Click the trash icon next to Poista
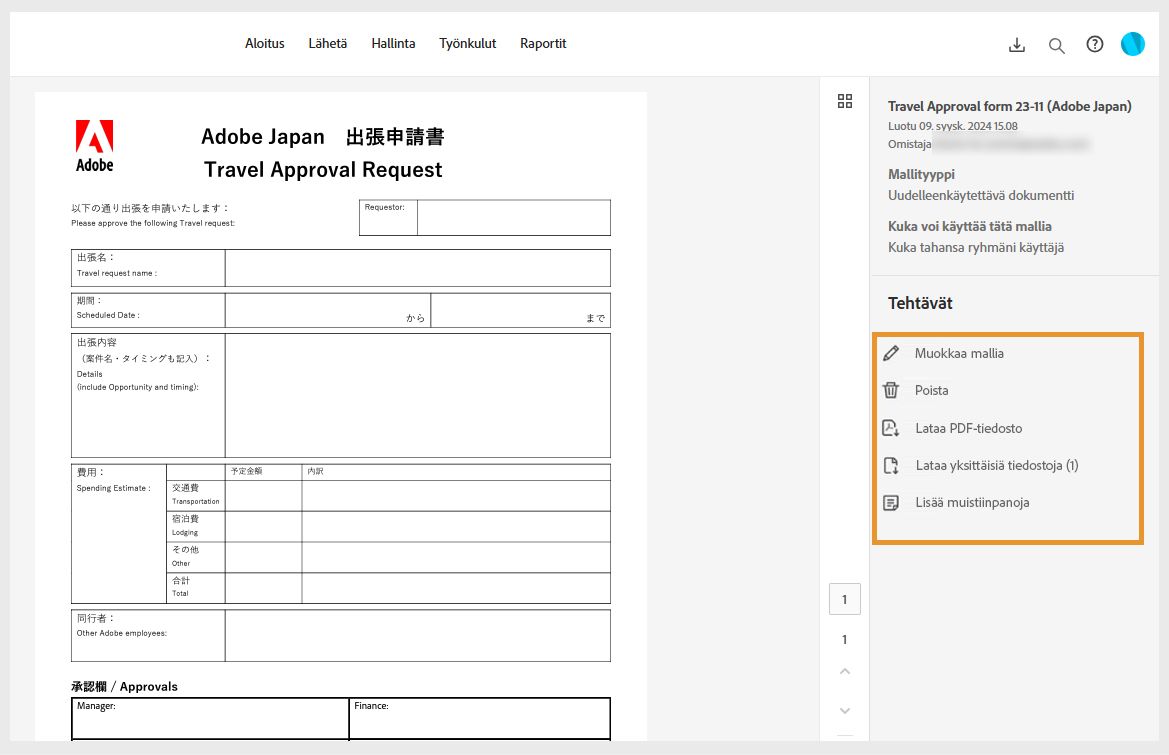 point(891,390)
